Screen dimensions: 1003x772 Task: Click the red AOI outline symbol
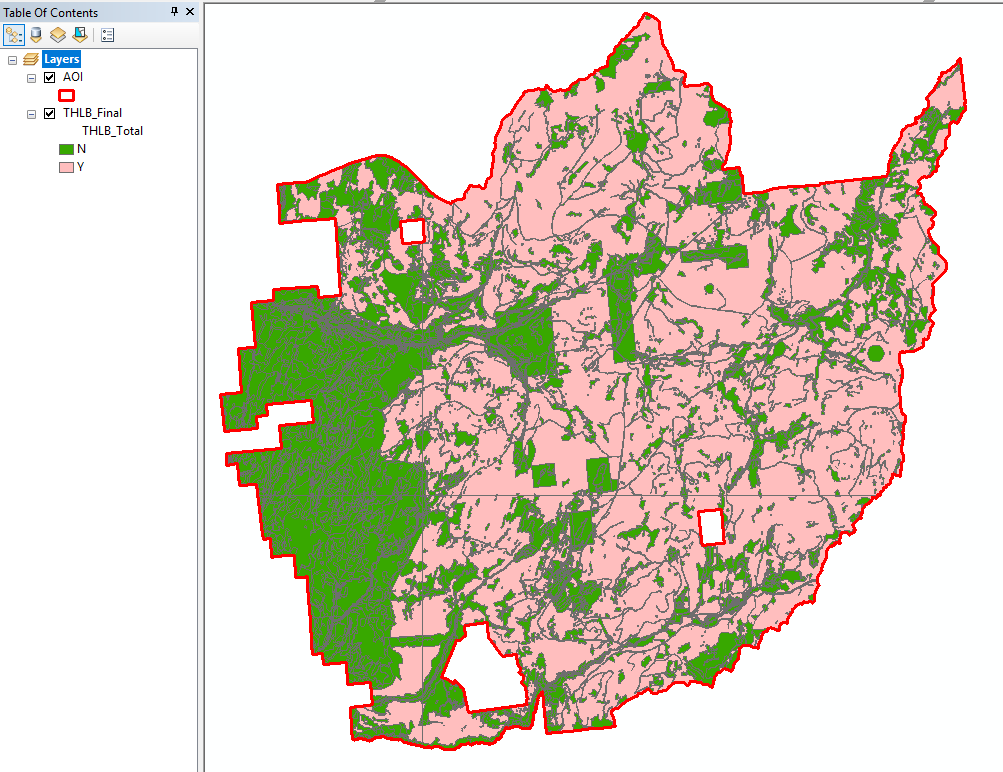click(67, 95)
